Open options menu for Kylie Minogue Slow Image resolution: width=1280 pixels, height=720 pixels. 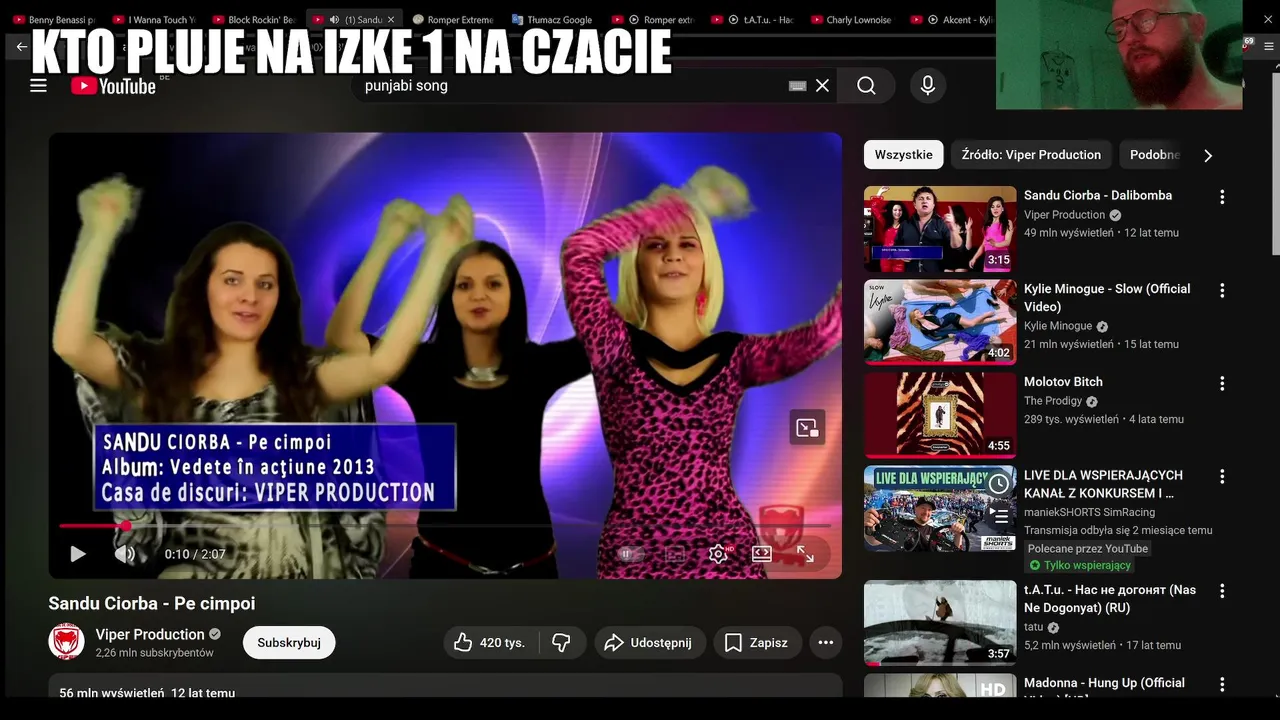1221,290
